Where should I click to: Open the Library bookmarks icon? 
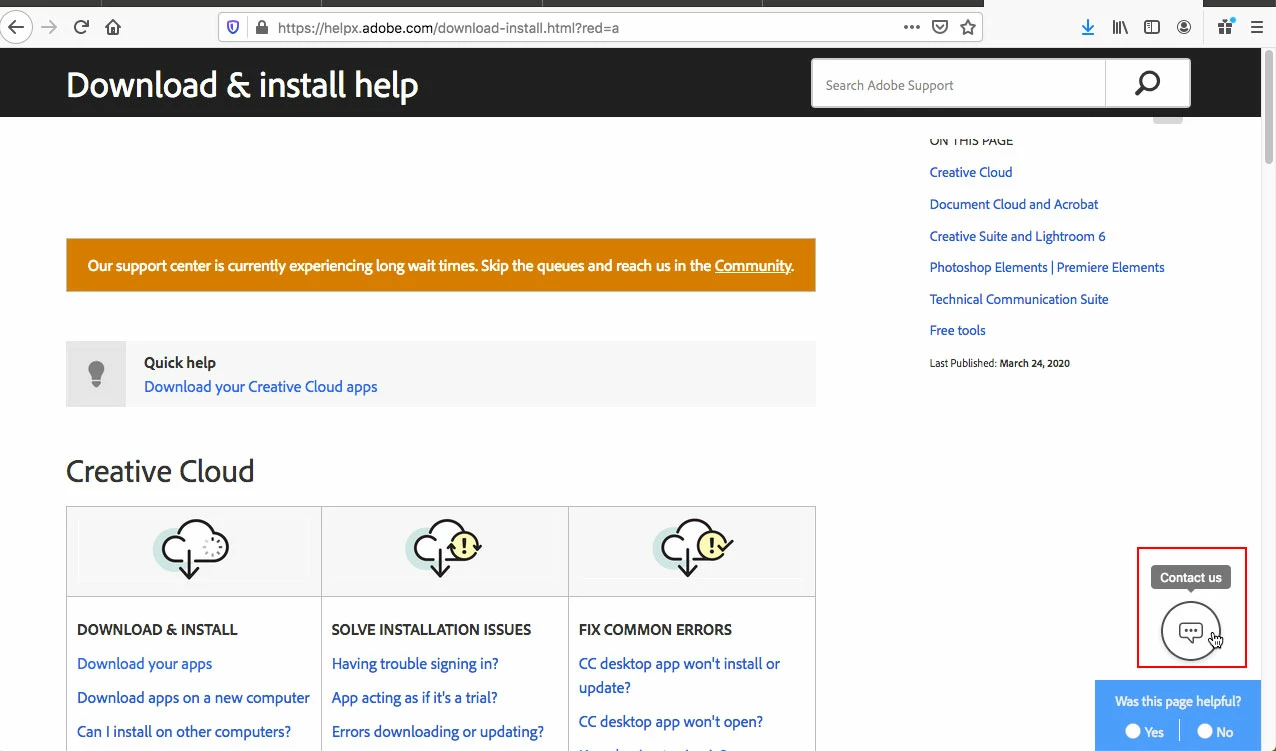pos(1120,27)
